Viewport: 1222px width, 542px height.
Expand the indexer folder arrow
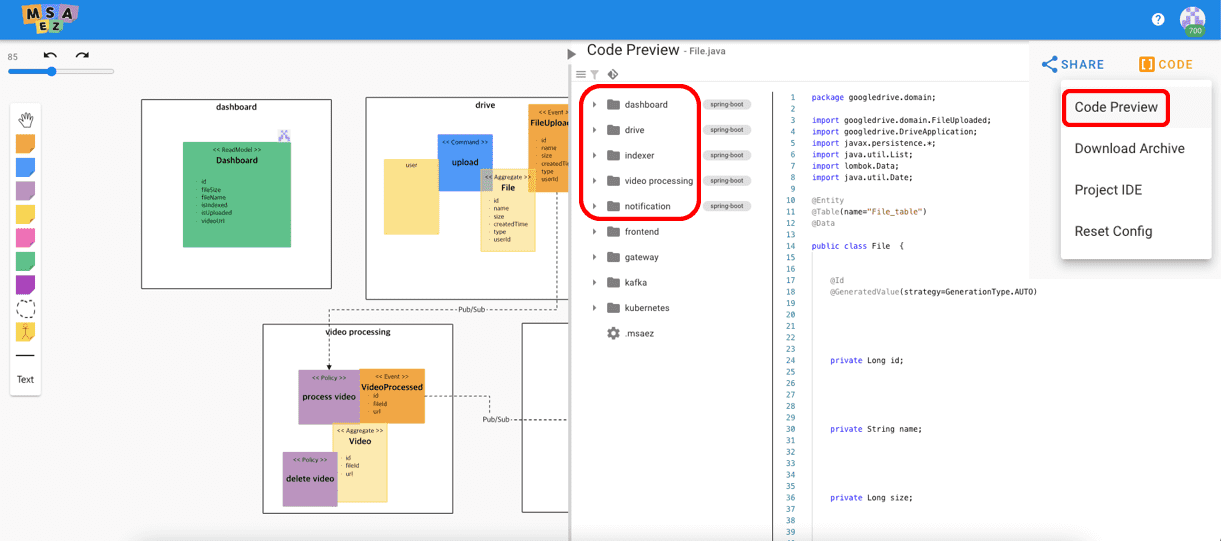tap(594, 155)
